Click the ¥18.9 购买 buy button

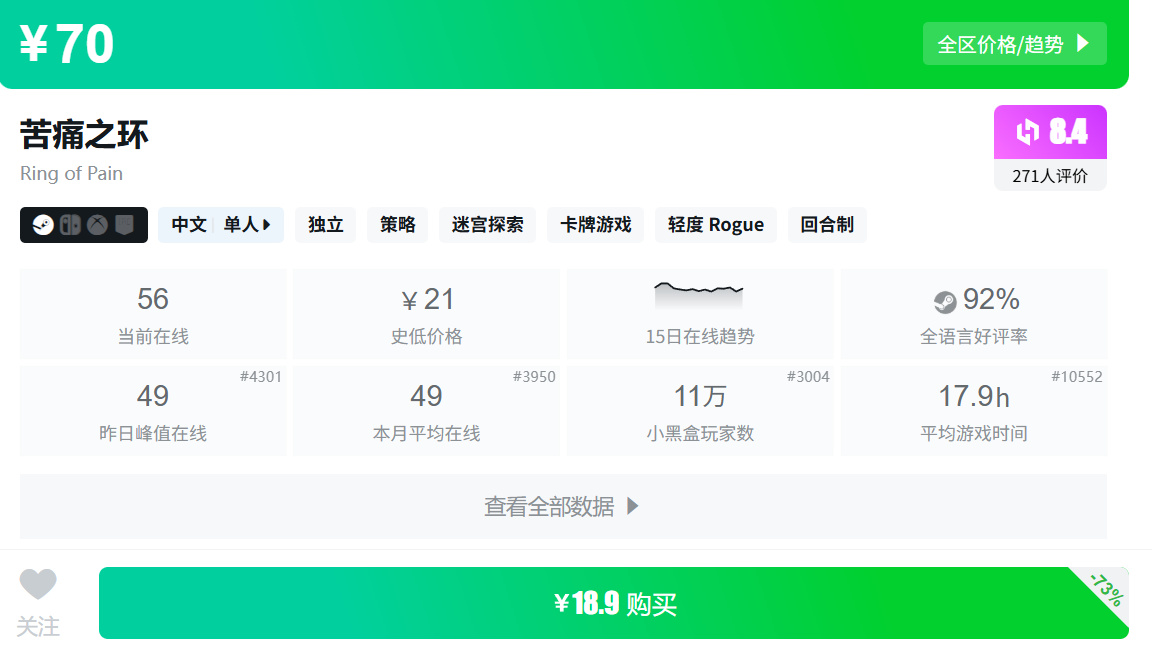click(x=613, y=603)
